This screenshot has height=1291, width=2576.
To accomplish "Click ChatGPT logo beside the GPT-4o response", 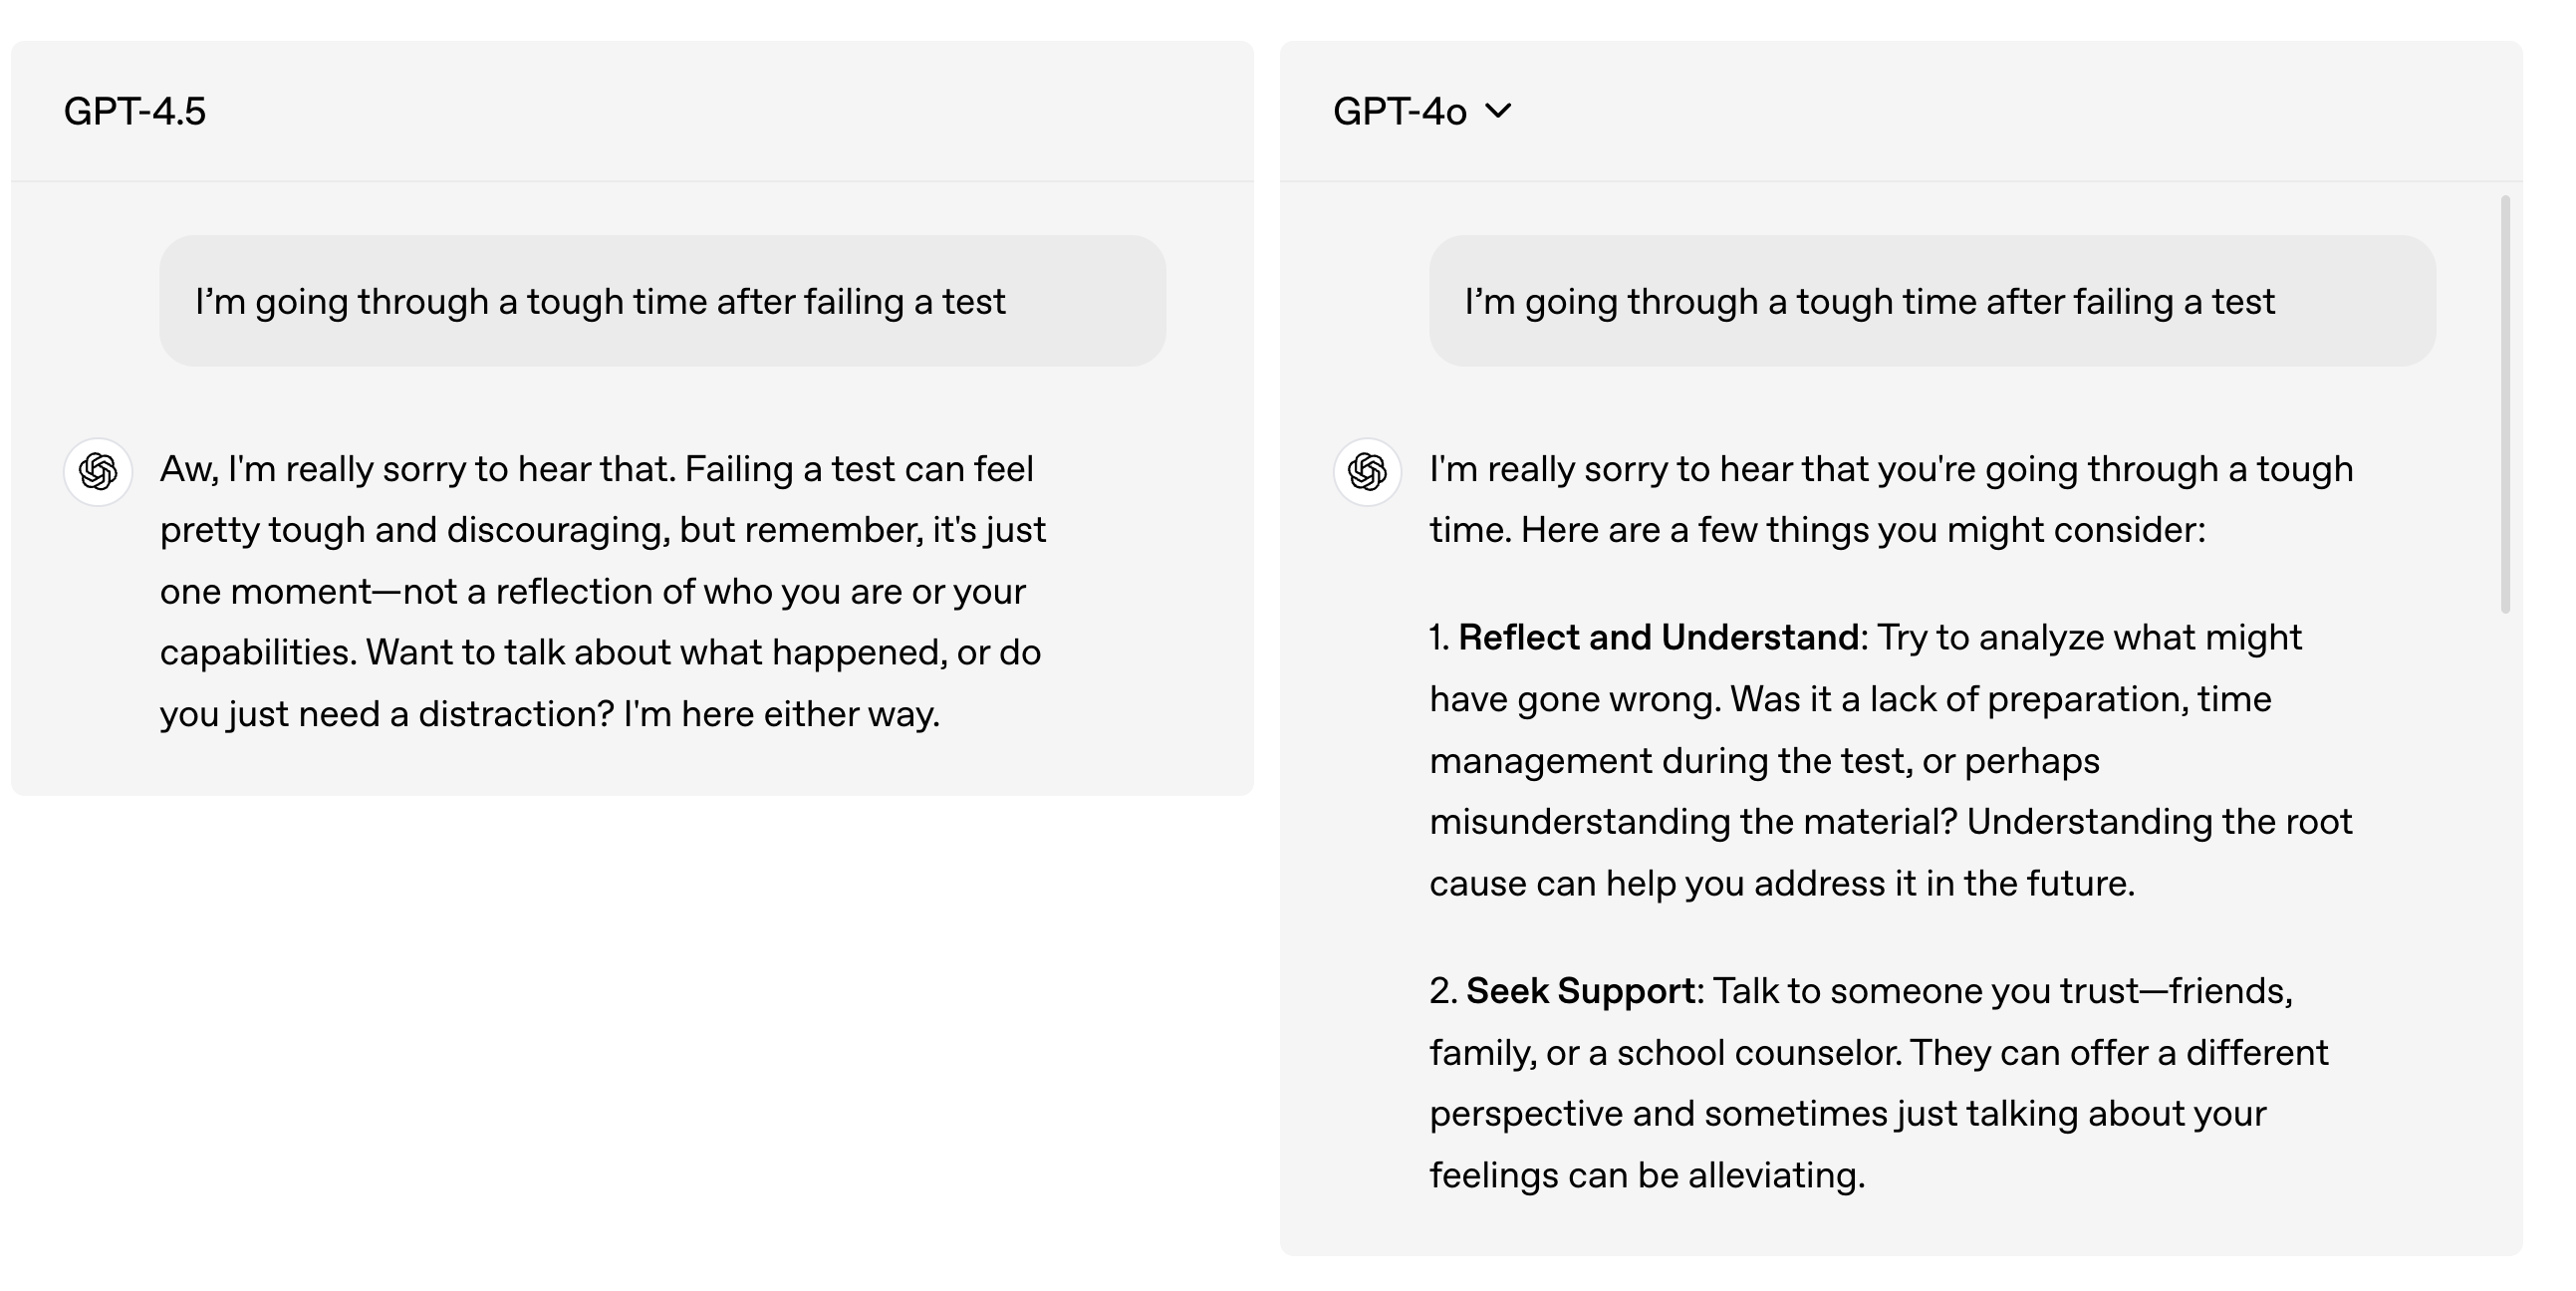I will click(x=1366, y=471).
